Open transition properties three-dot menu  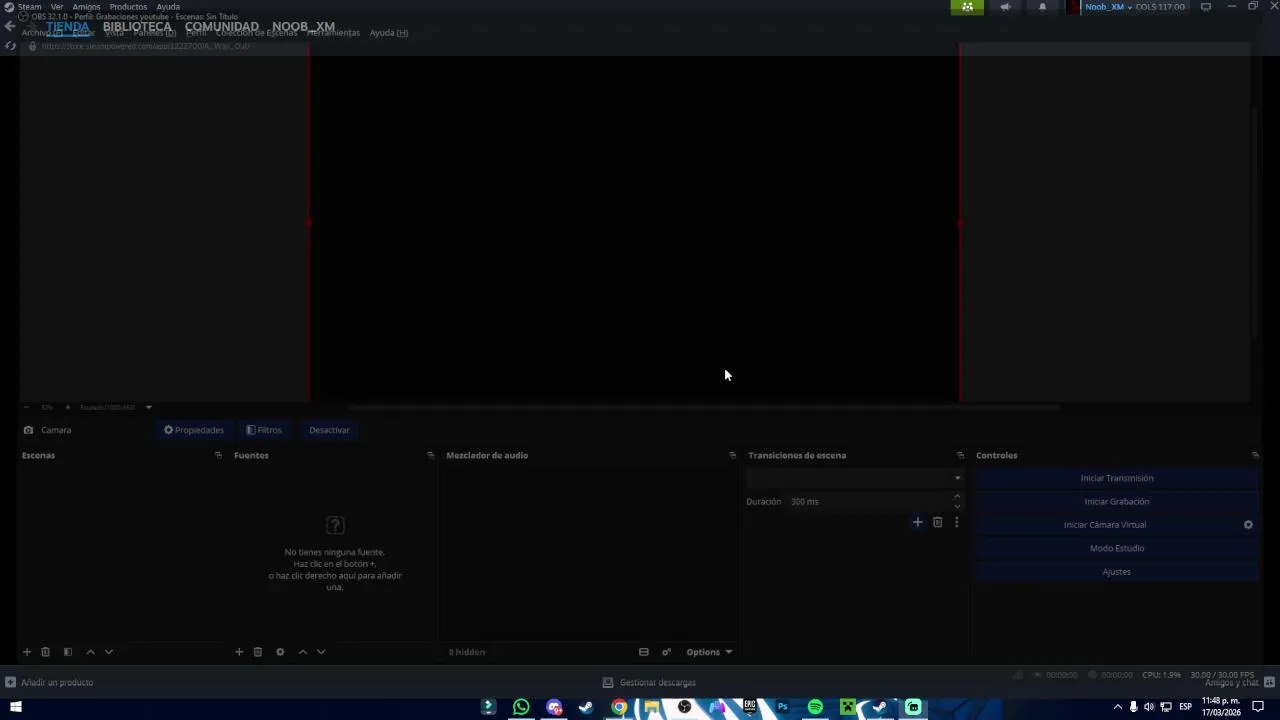pyautogui.click(x=956, y=522)
